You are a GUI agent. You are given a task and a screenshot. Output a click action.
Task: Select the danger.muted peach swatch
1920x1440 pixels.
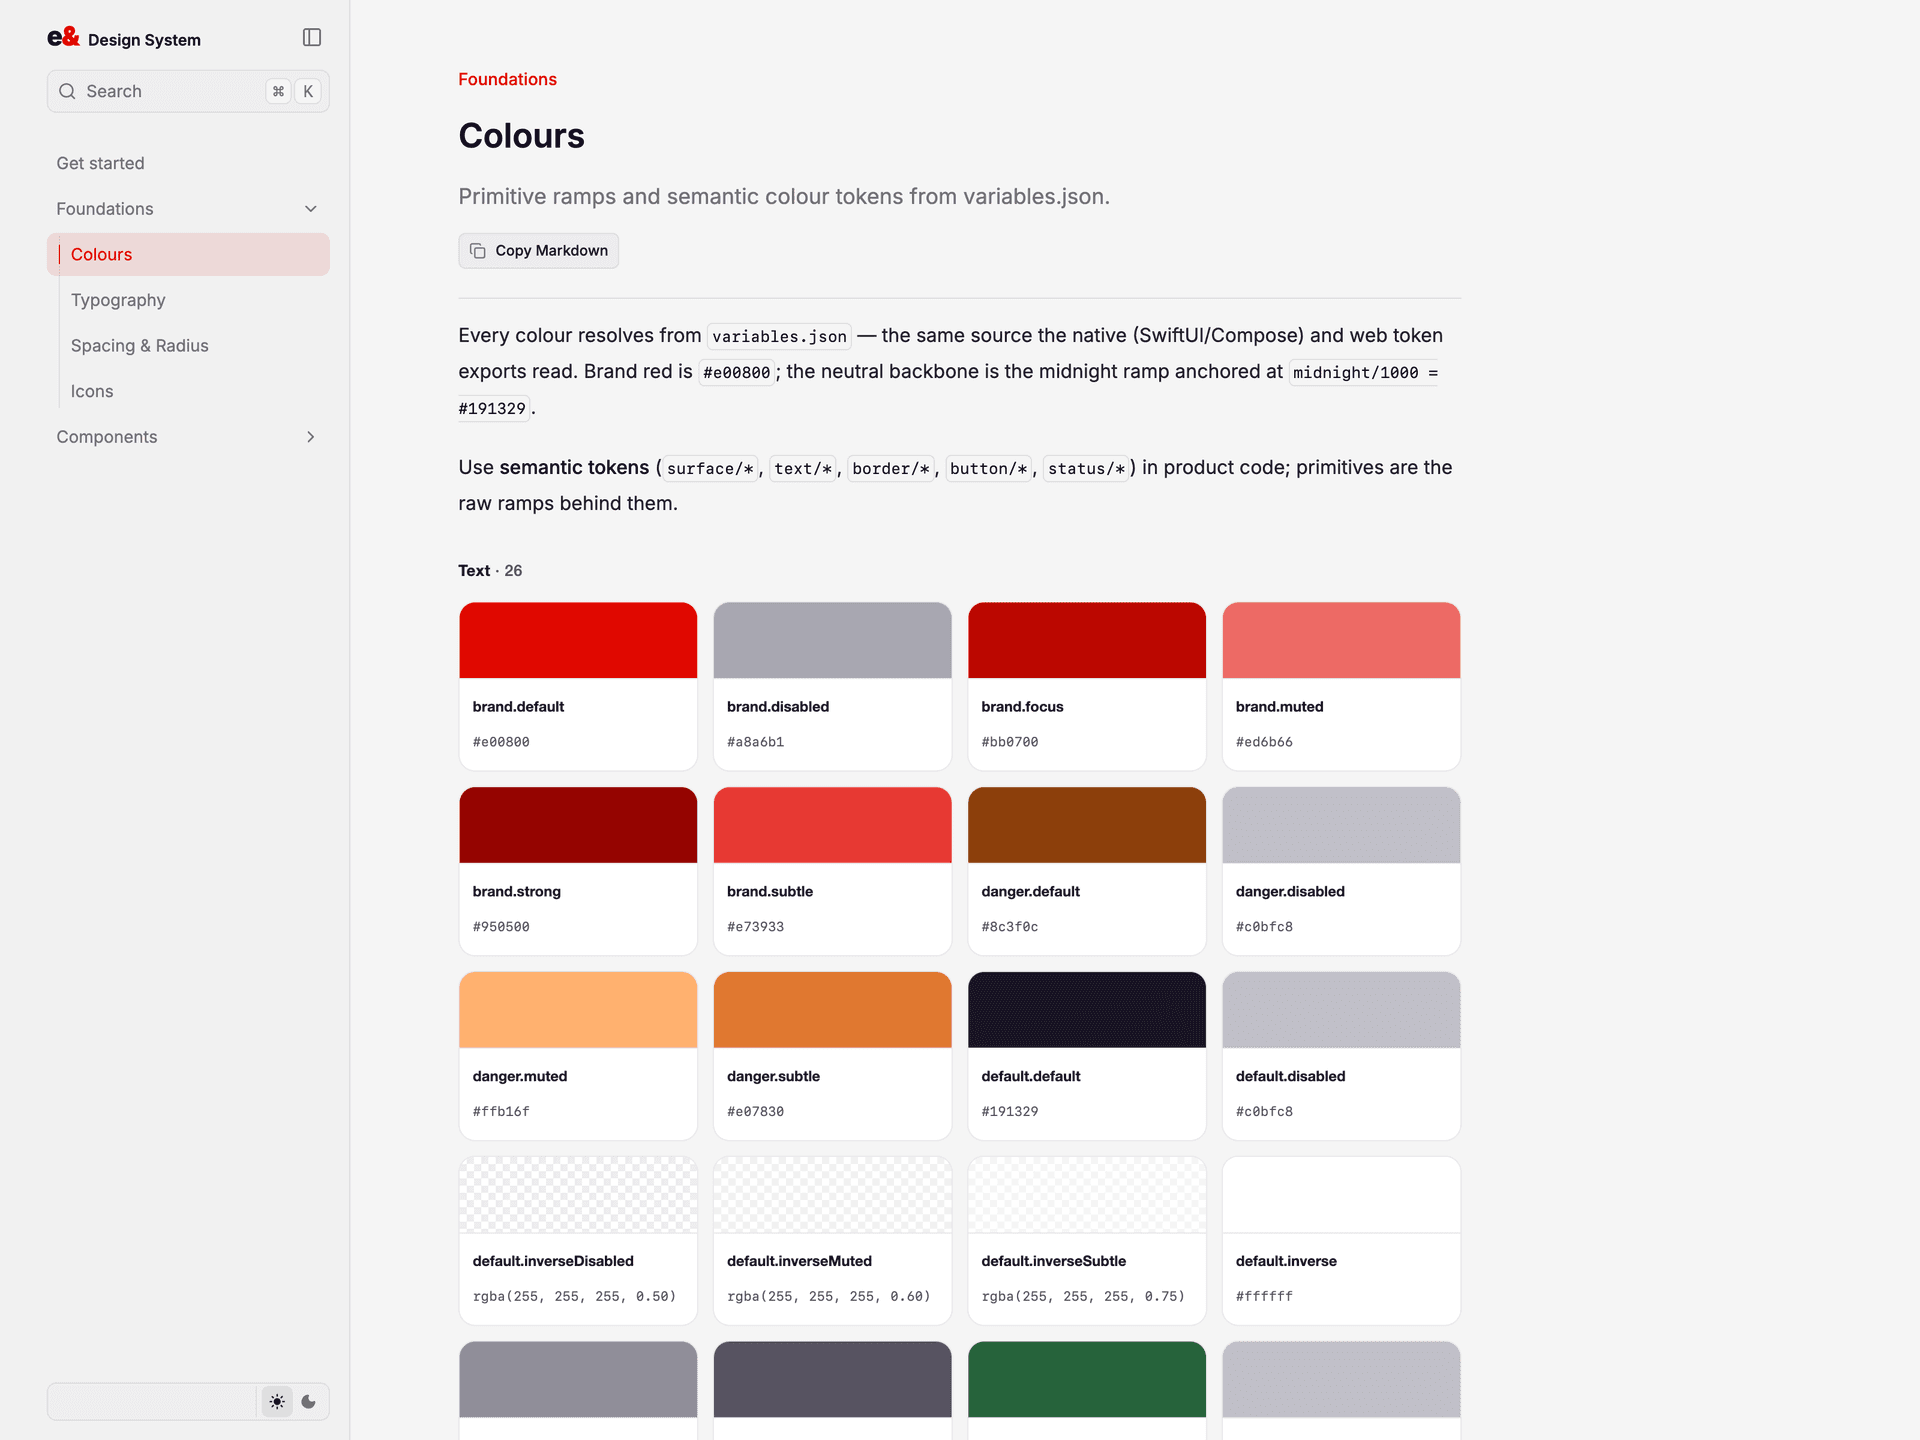pos(578,1010)
